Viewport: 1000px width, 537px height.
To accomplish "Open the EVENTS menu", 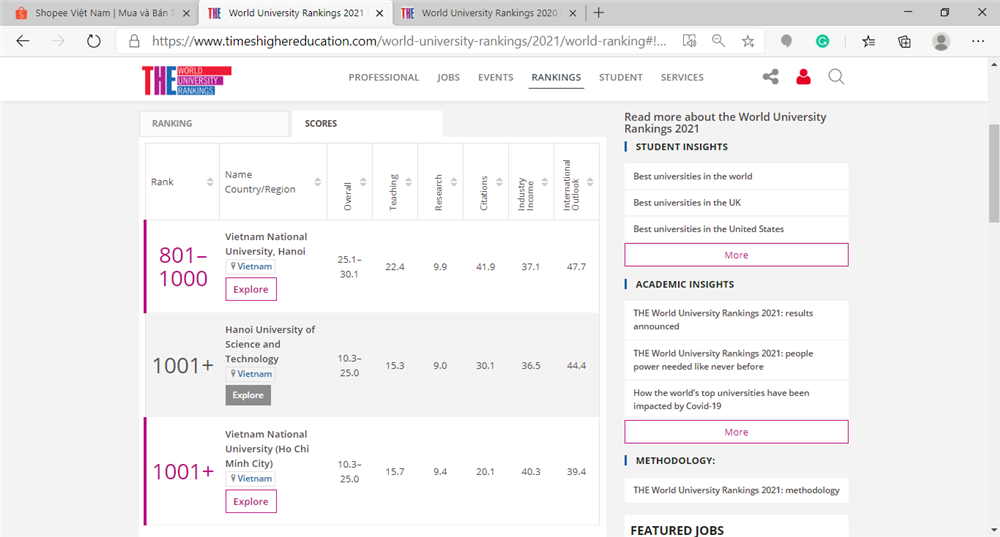I will (x=496, y=77).
